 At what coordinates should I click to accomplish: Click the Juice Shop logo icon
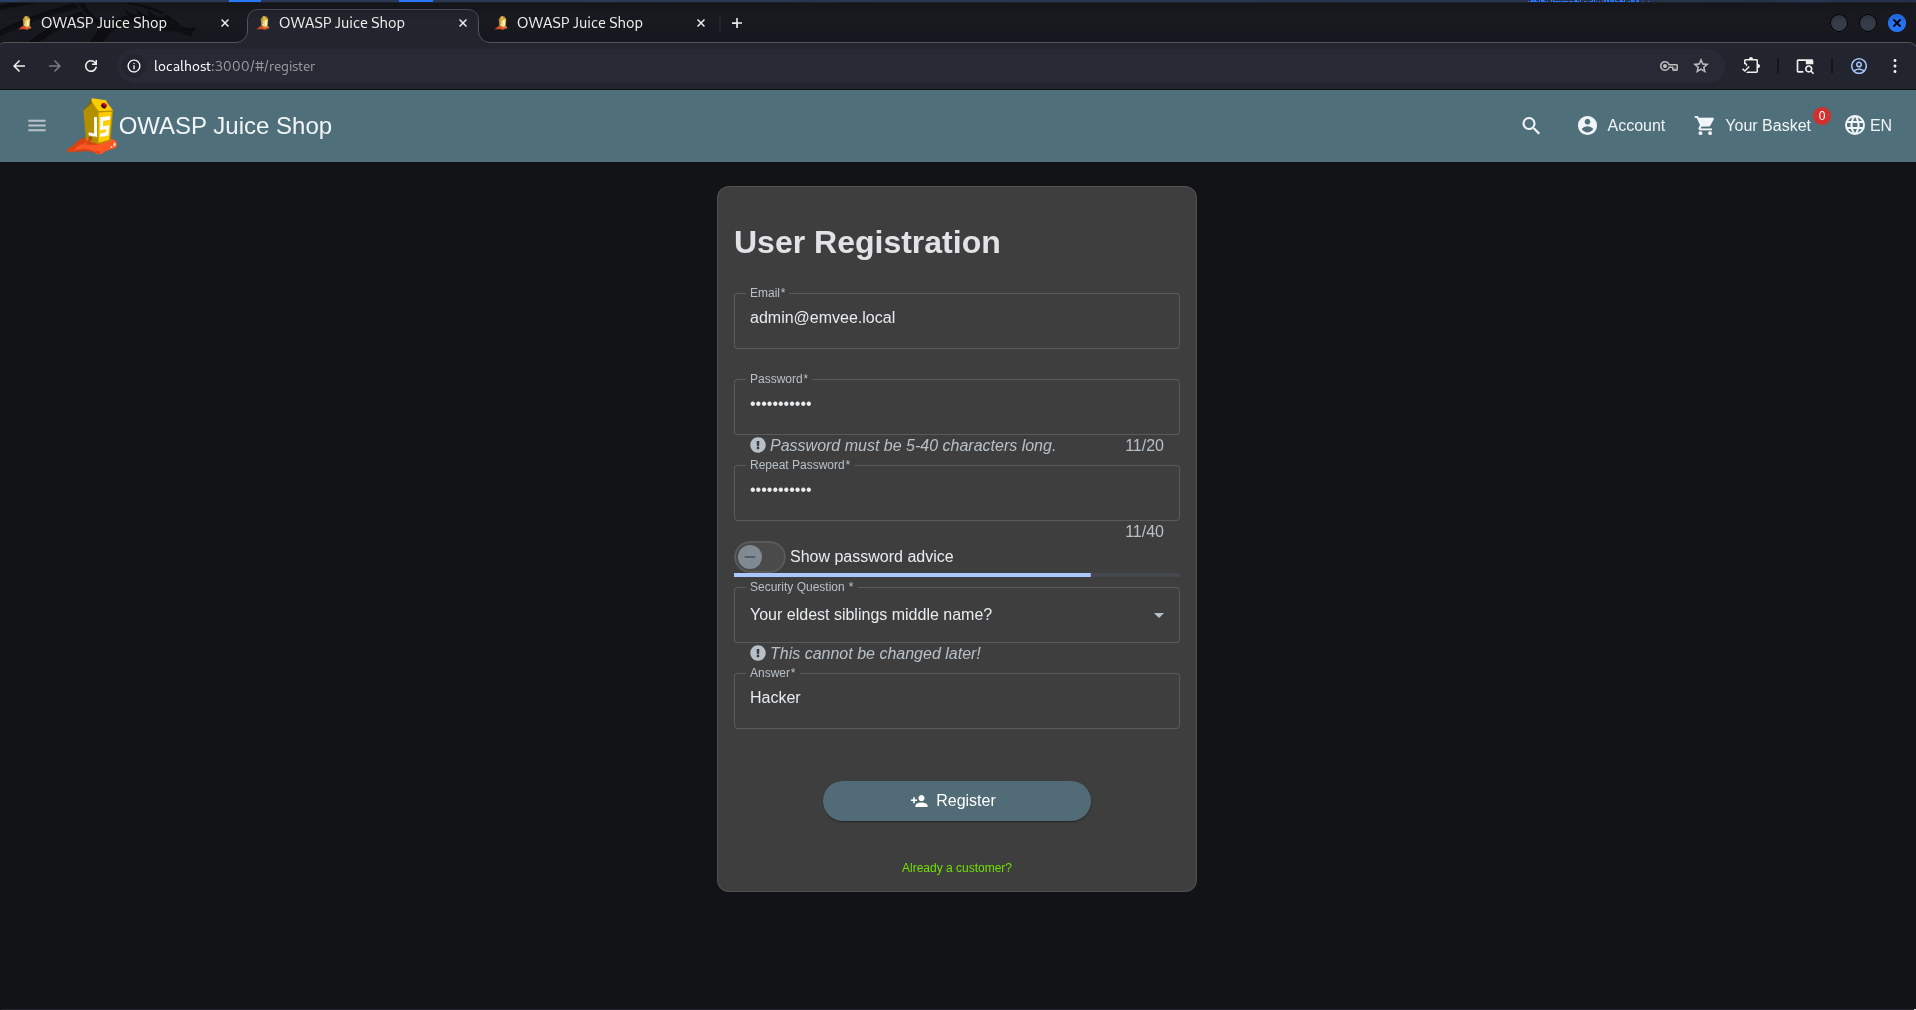[x=93, y=126]
